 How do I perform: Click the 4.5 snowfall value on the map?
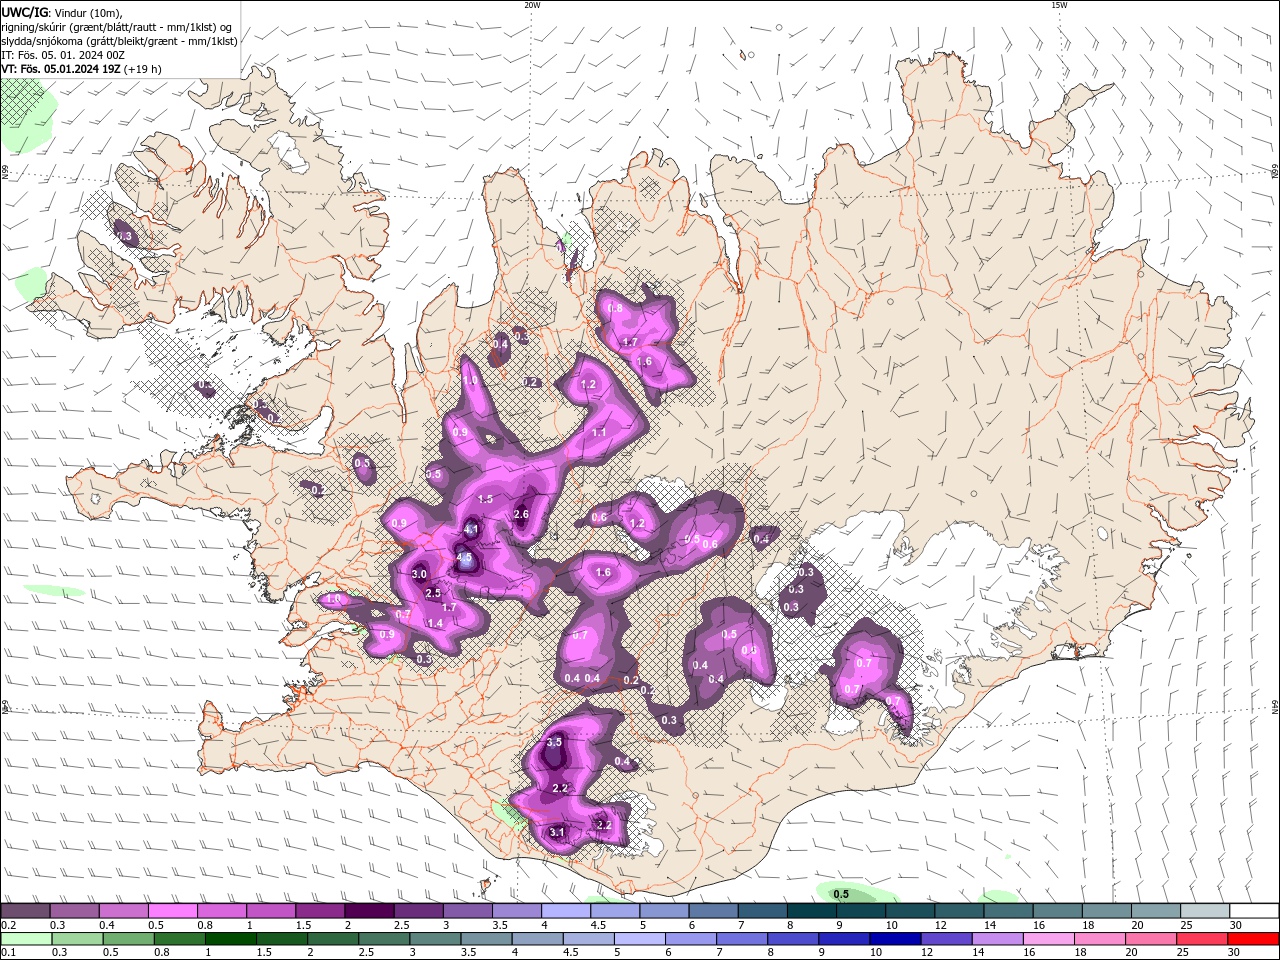[464, 558]
